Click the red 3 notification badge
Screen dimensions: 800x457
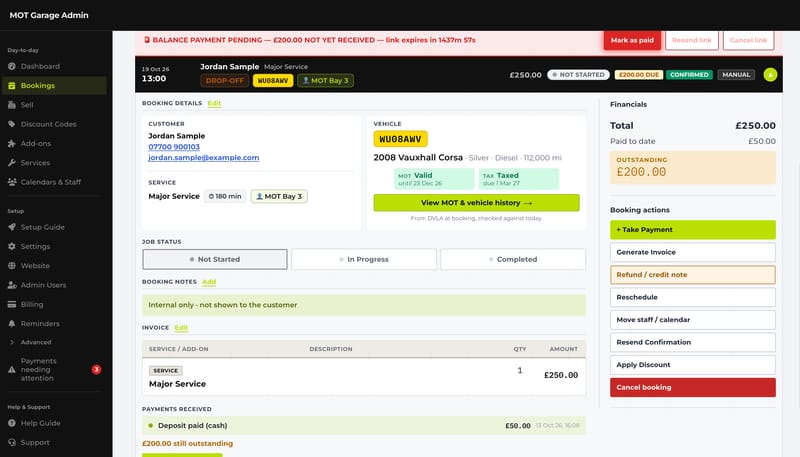pos(96,369)
